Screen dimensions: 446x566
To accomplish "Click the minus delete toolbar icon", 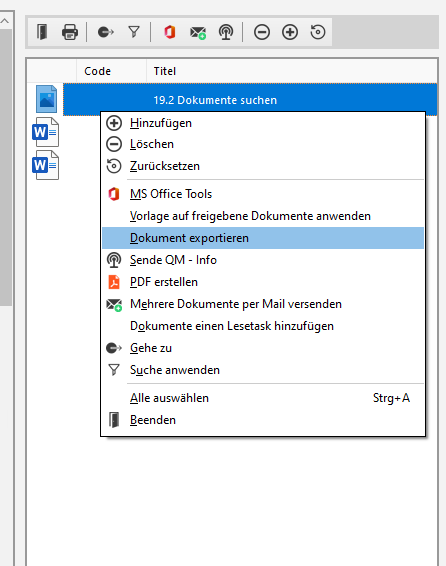I will tap(262, 32).
